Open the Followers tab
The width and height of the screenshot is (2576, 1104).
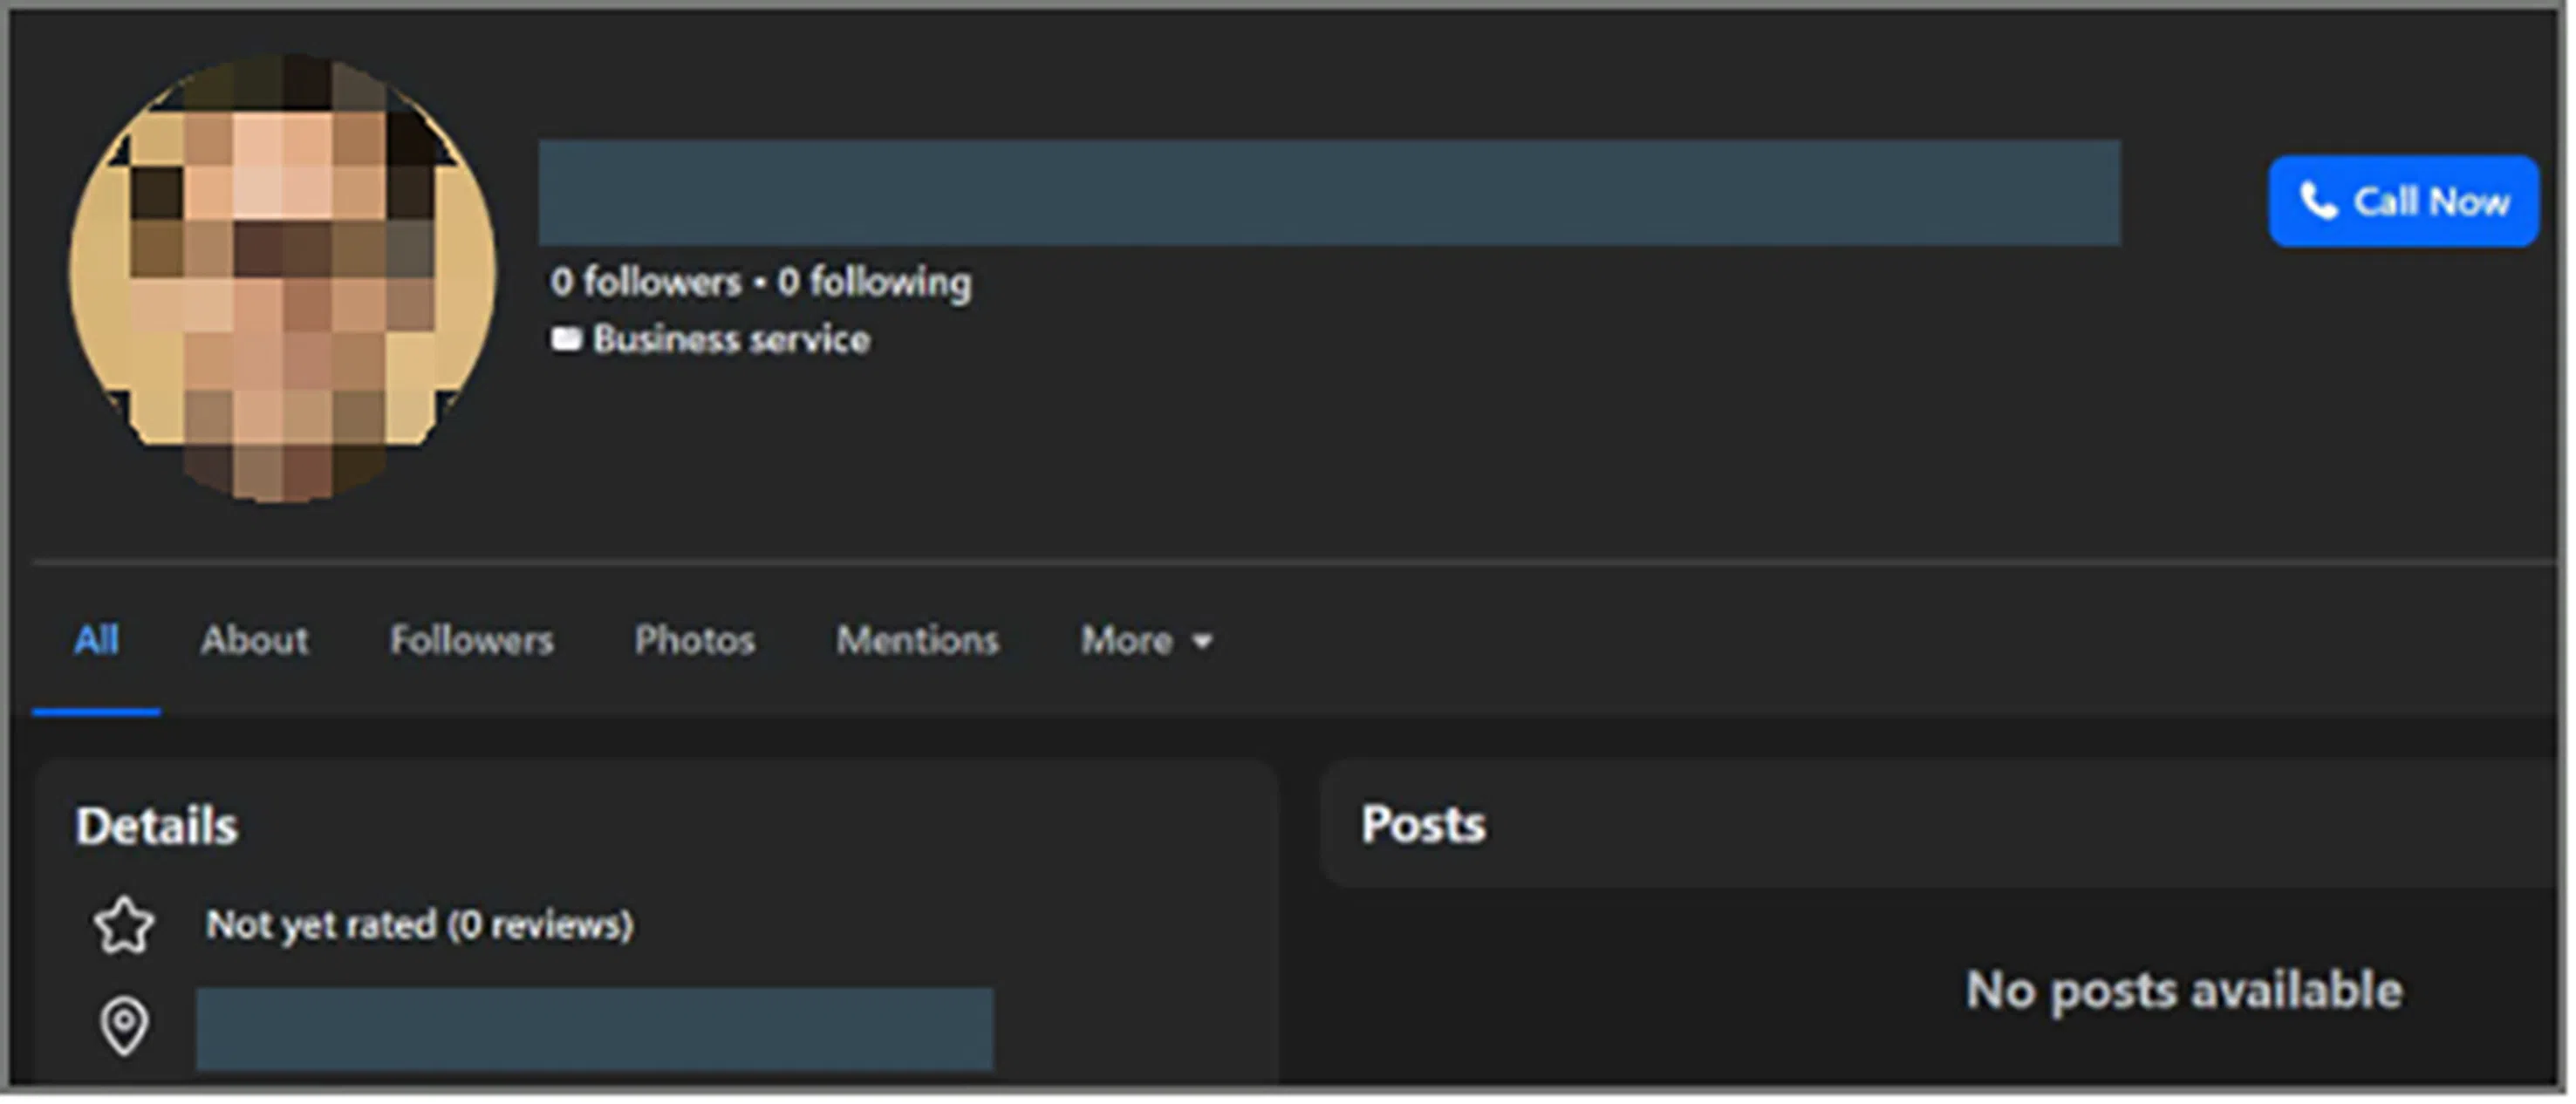point(471,640)
